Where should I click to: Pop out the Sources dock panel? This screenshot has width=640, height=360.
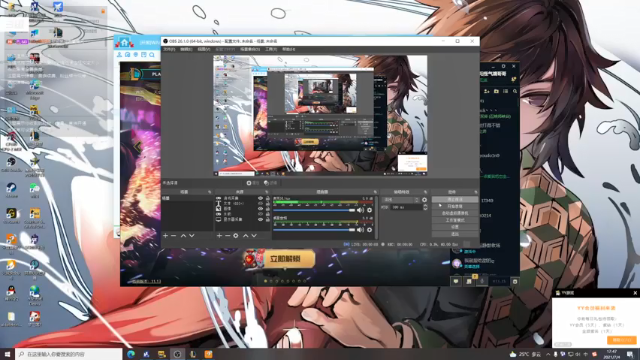267,192
